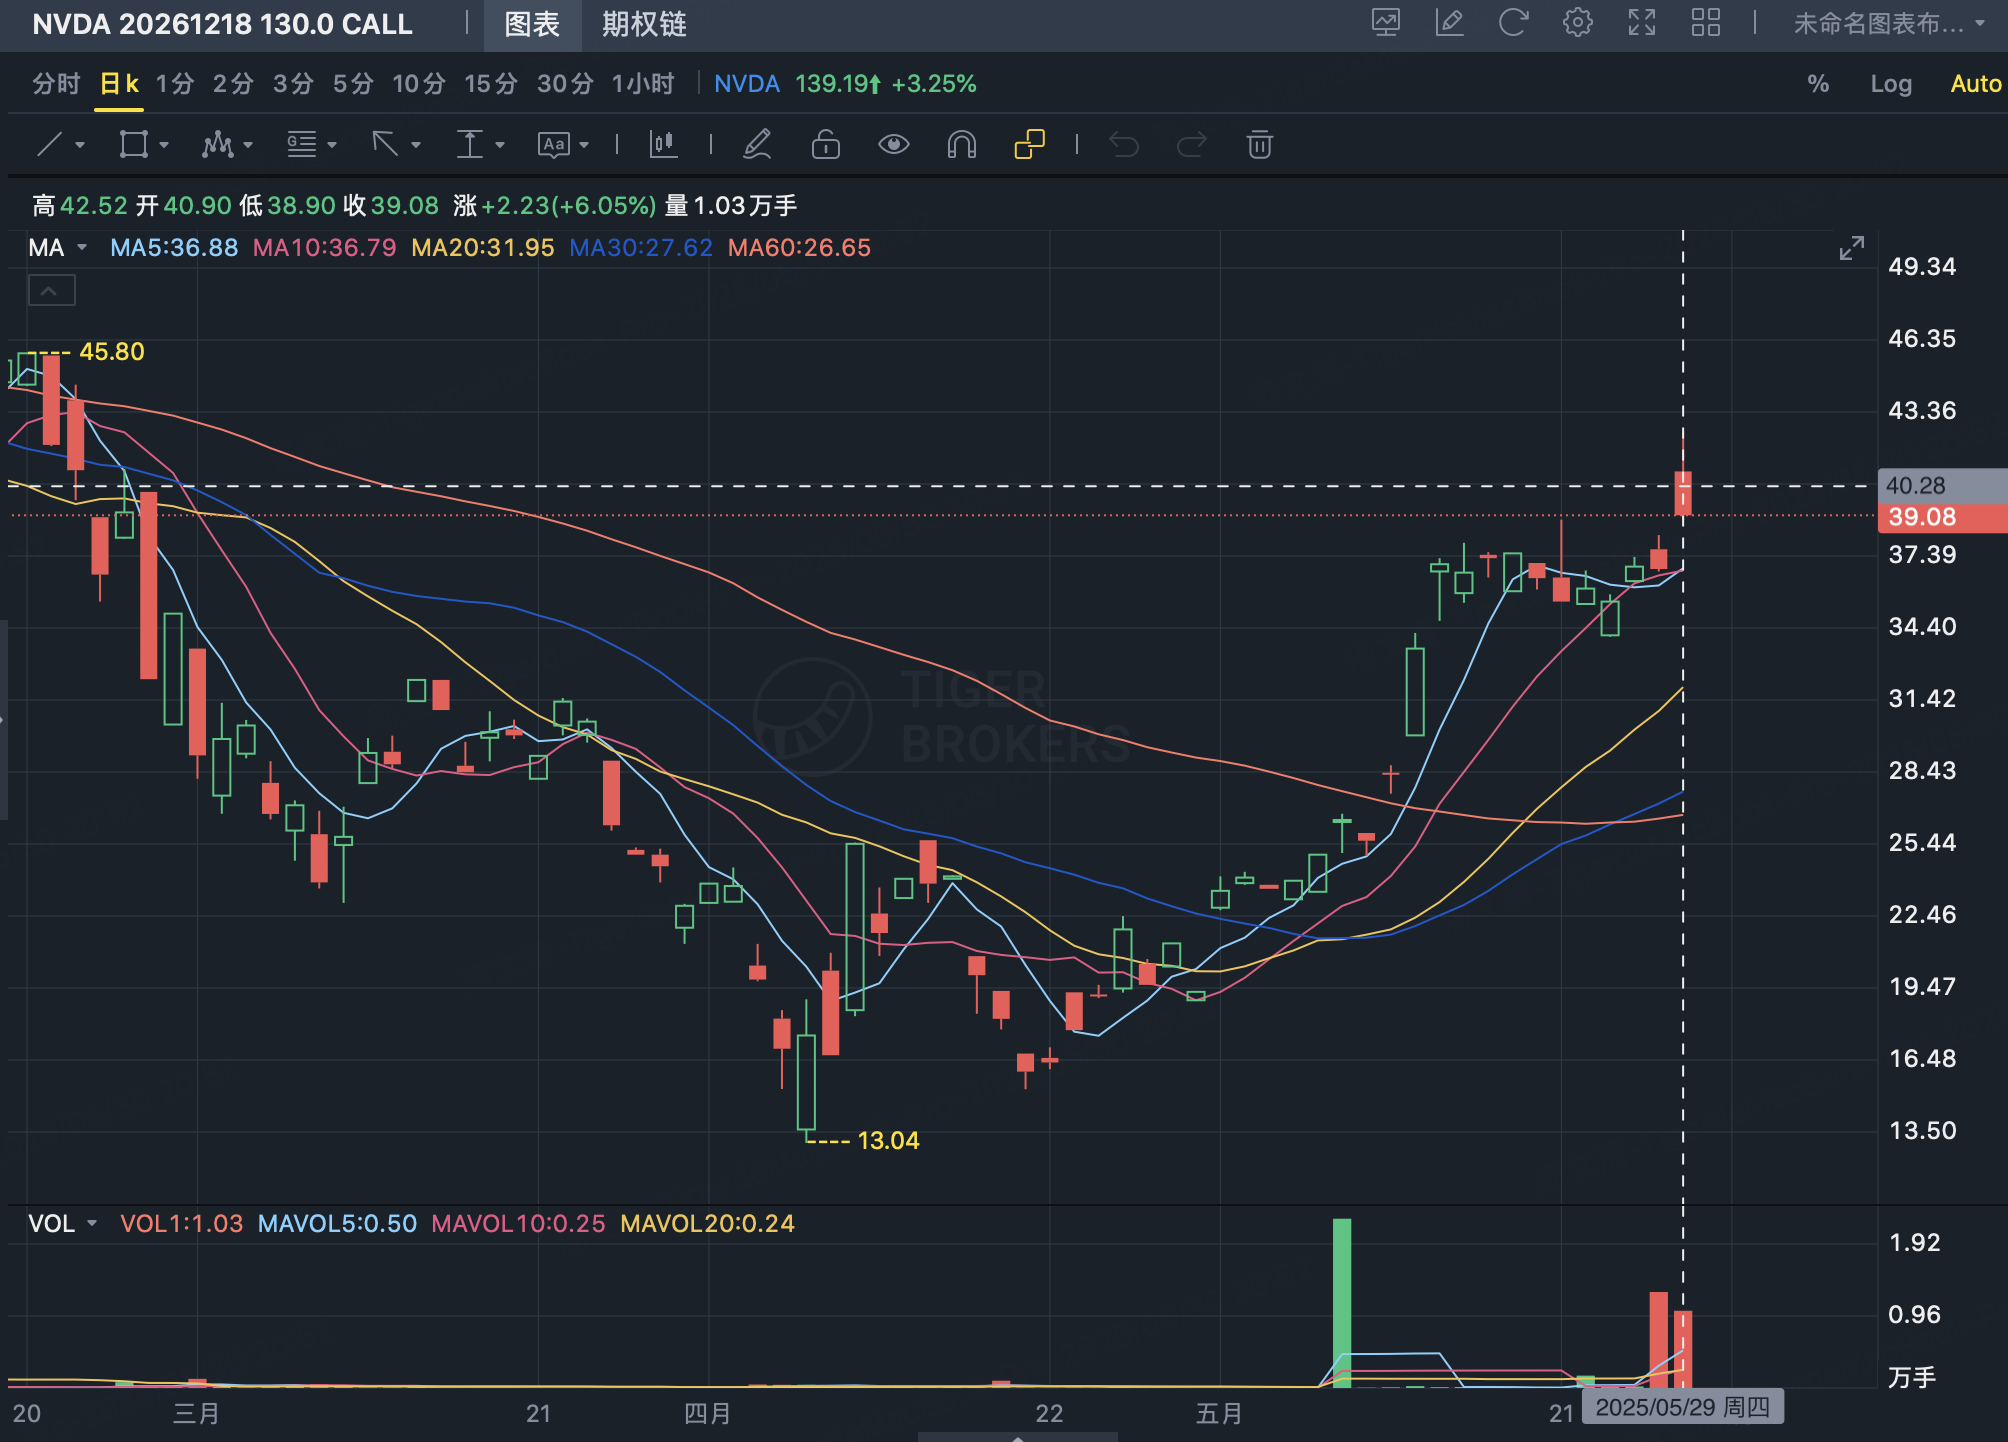Open the chart monitor icon in header

coord(1386,22)
